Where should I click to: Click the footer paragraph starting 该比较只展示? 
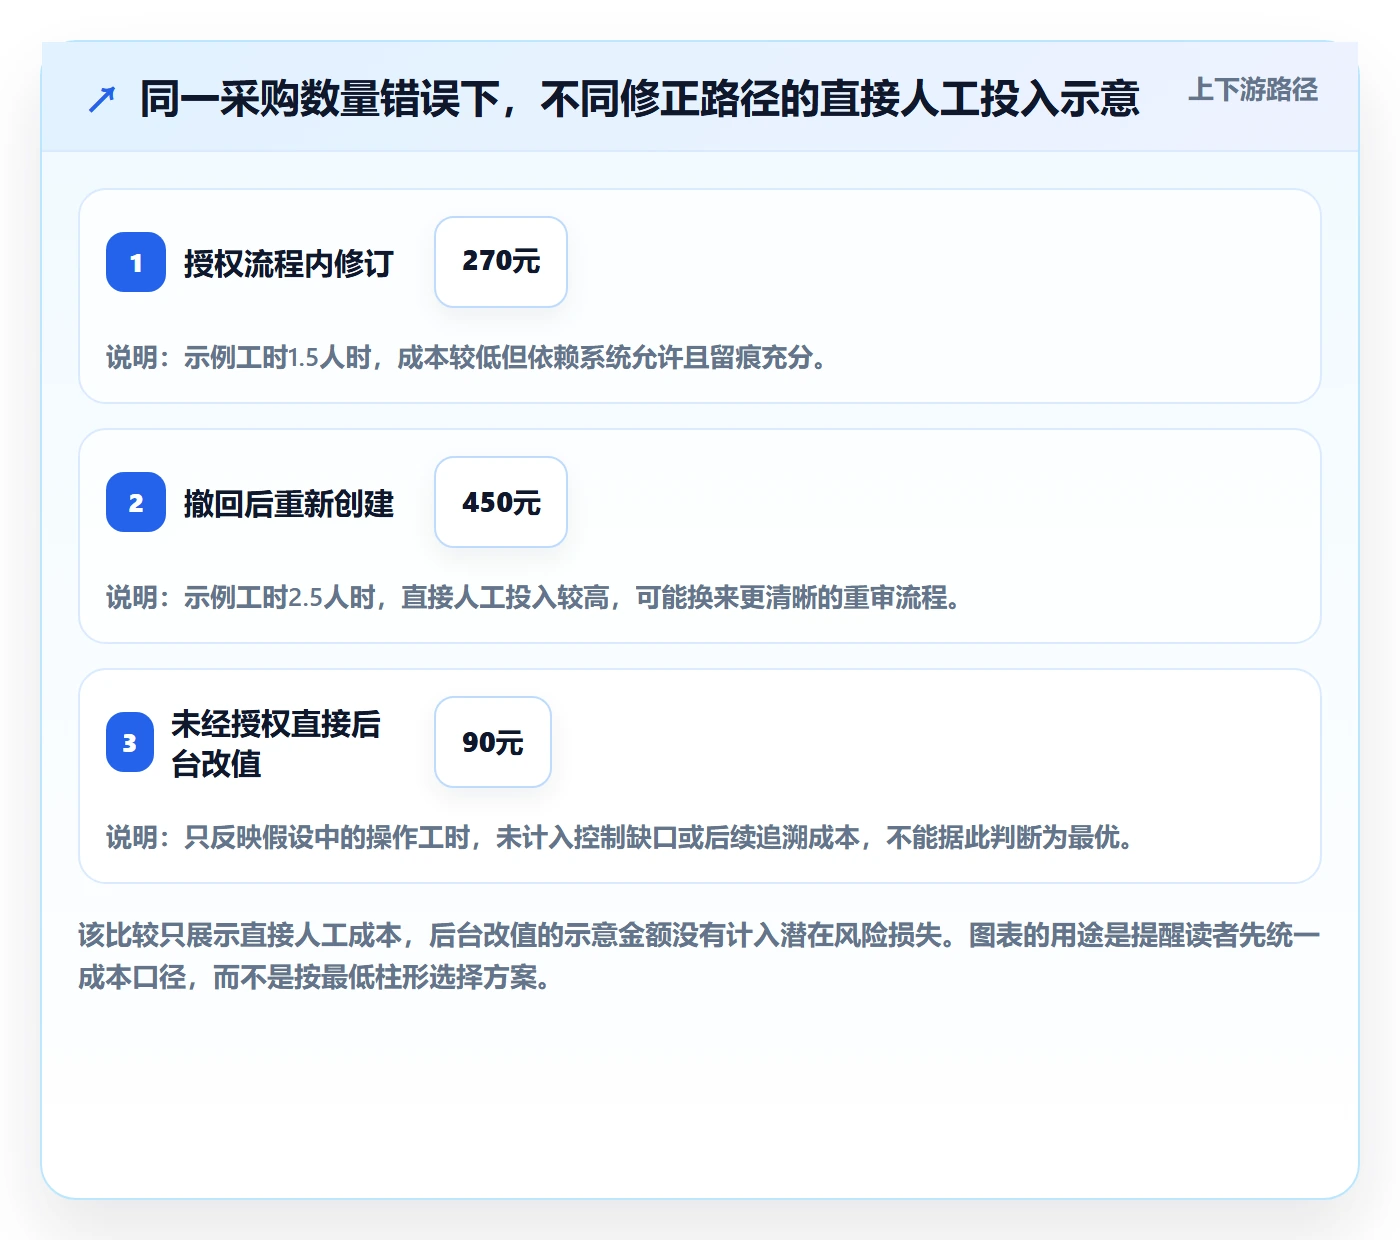tap(699, 956)
